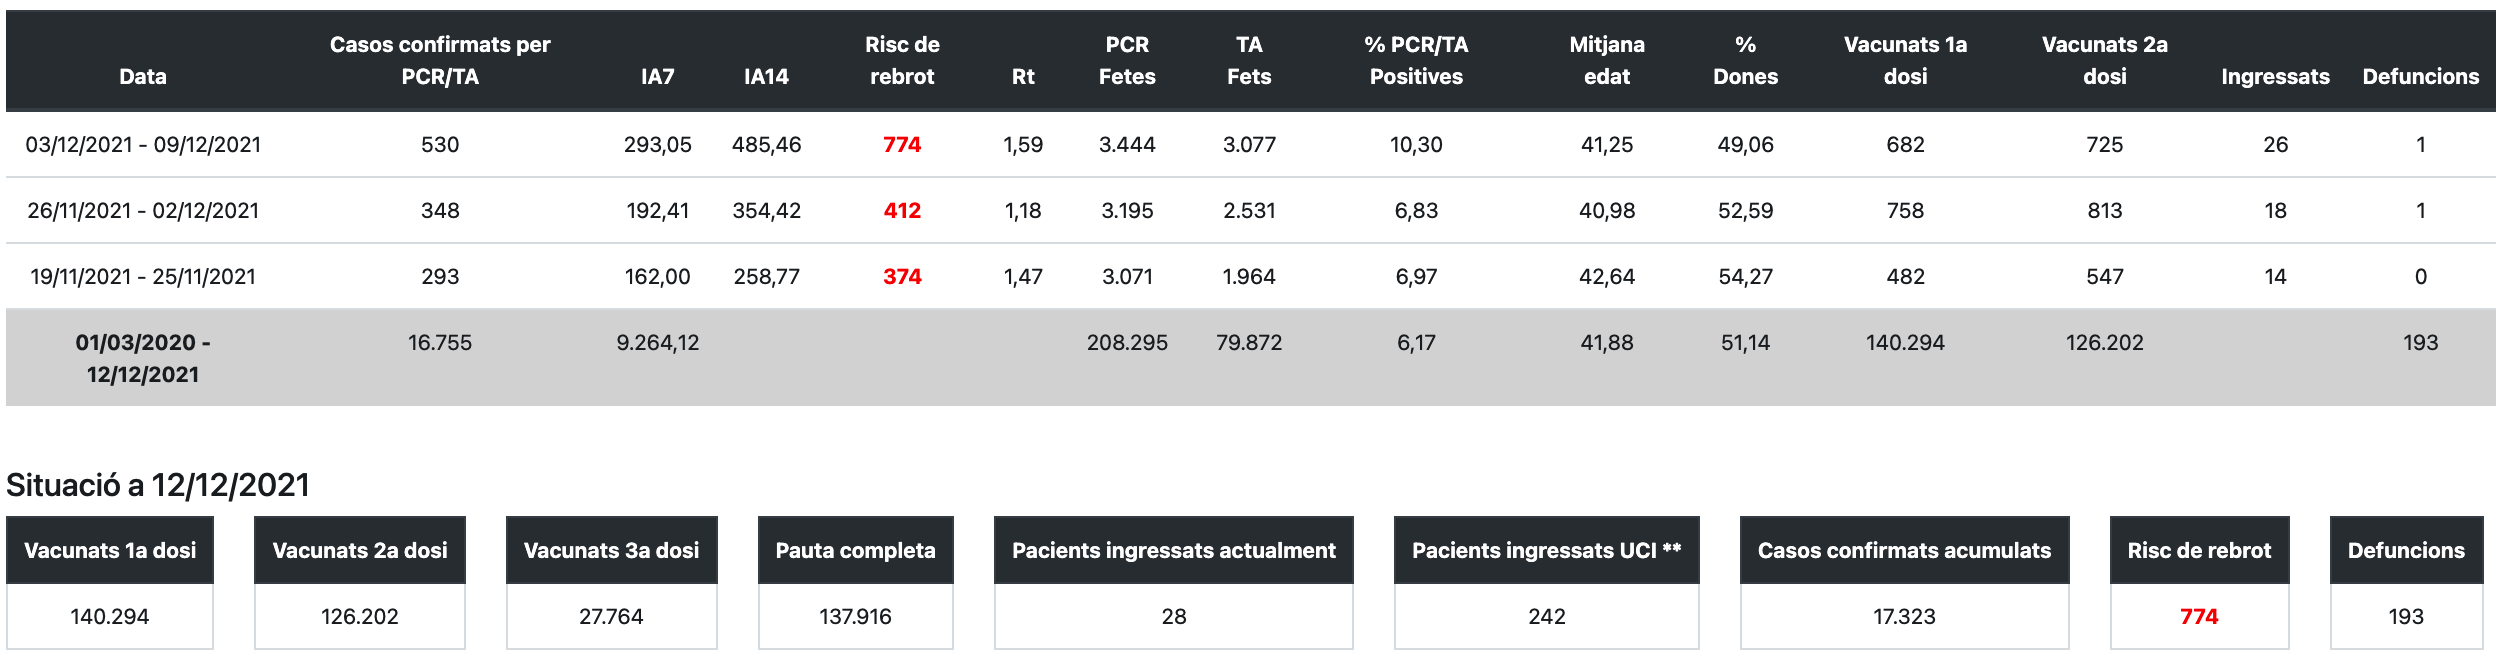
Task: Click the IA14 column header
Action: 766,76
